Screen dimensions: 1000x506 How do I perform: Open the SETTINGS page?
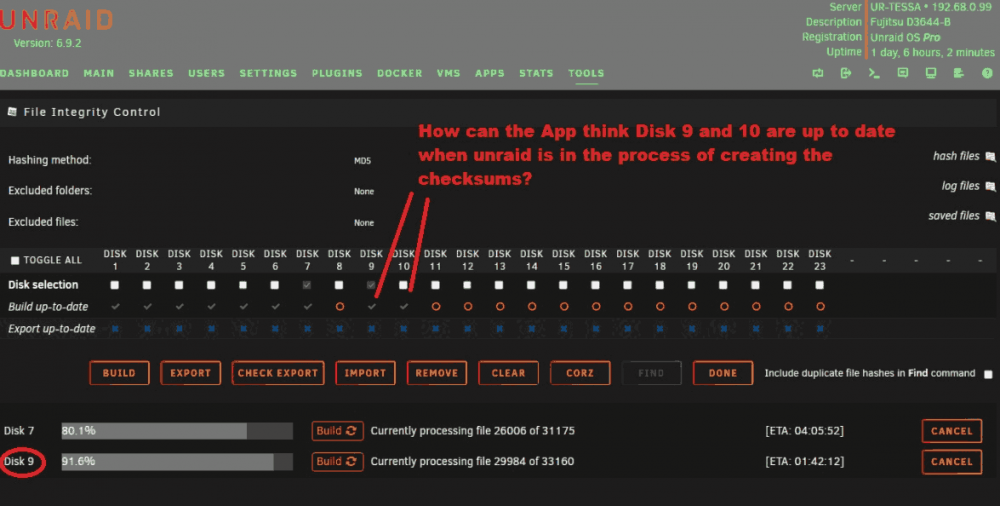click(268, 73)
